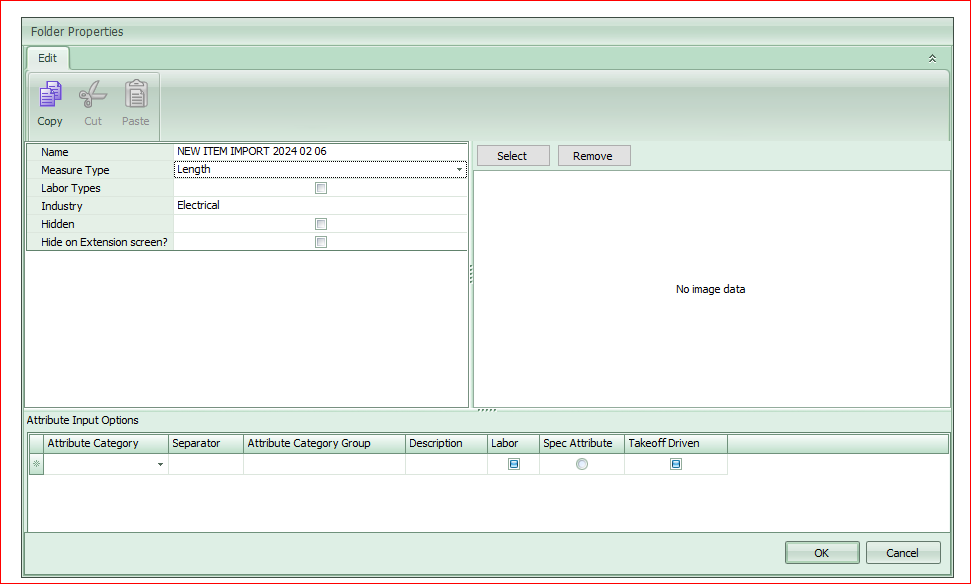971x584 pixels.
Task: Click Remove to clear the image
Action: (593, 155)
